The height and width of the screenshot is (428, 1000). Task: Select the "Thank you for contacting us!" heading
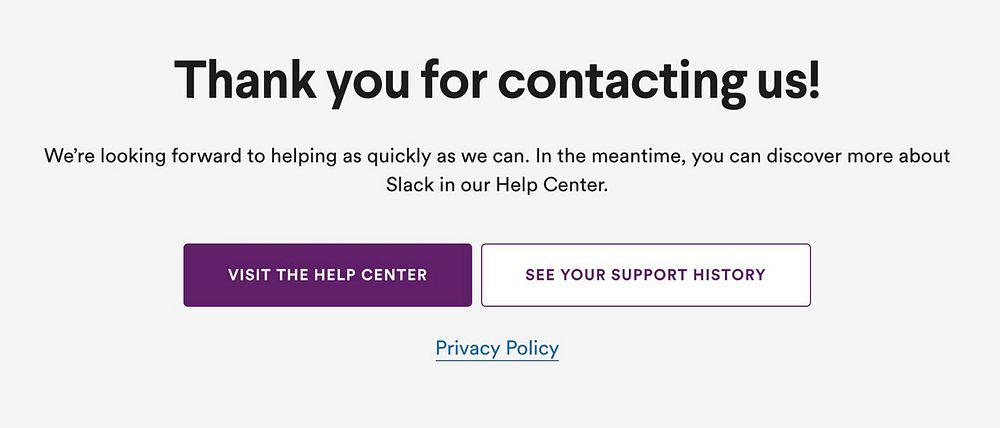click(497, 82)
